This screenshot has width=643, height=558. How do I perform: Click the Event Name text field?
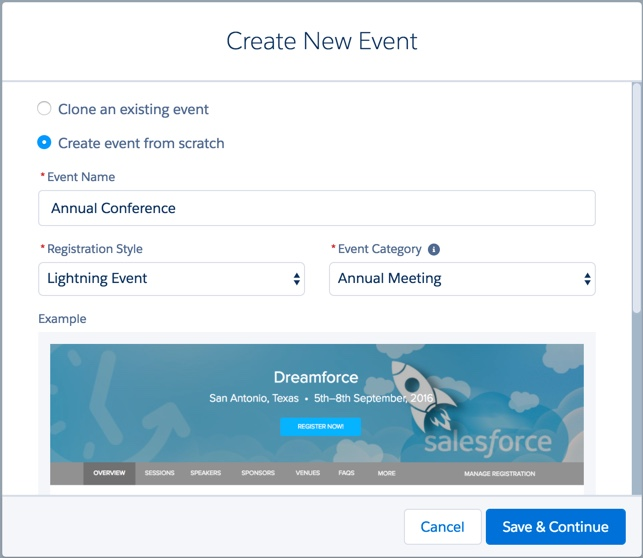tap(317, 208)
